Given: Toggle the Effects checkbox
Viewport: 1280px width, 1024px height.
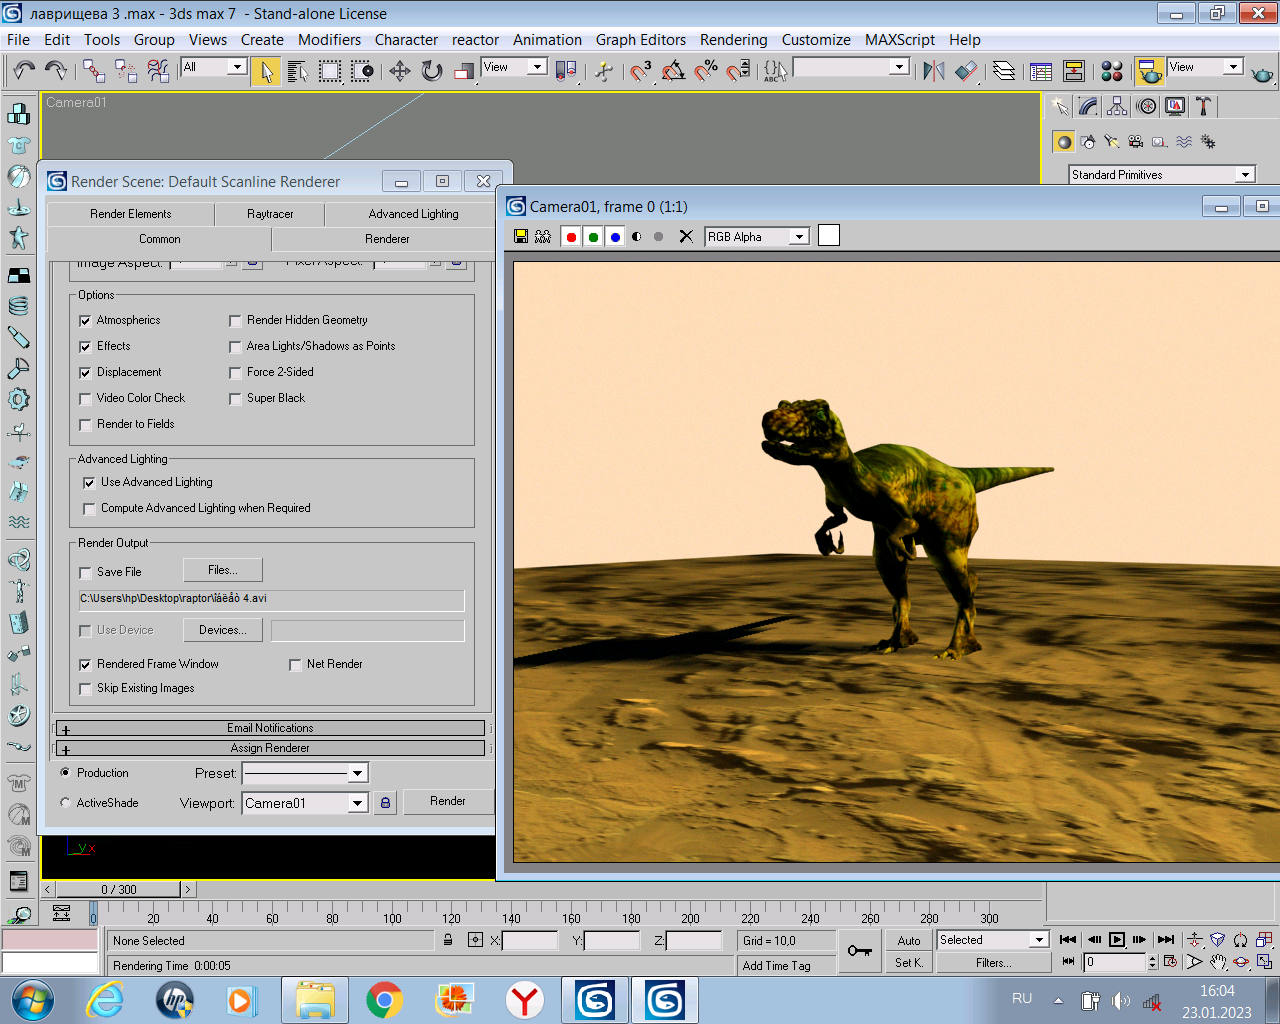Looking at the screenshot, I should [85, 347].
